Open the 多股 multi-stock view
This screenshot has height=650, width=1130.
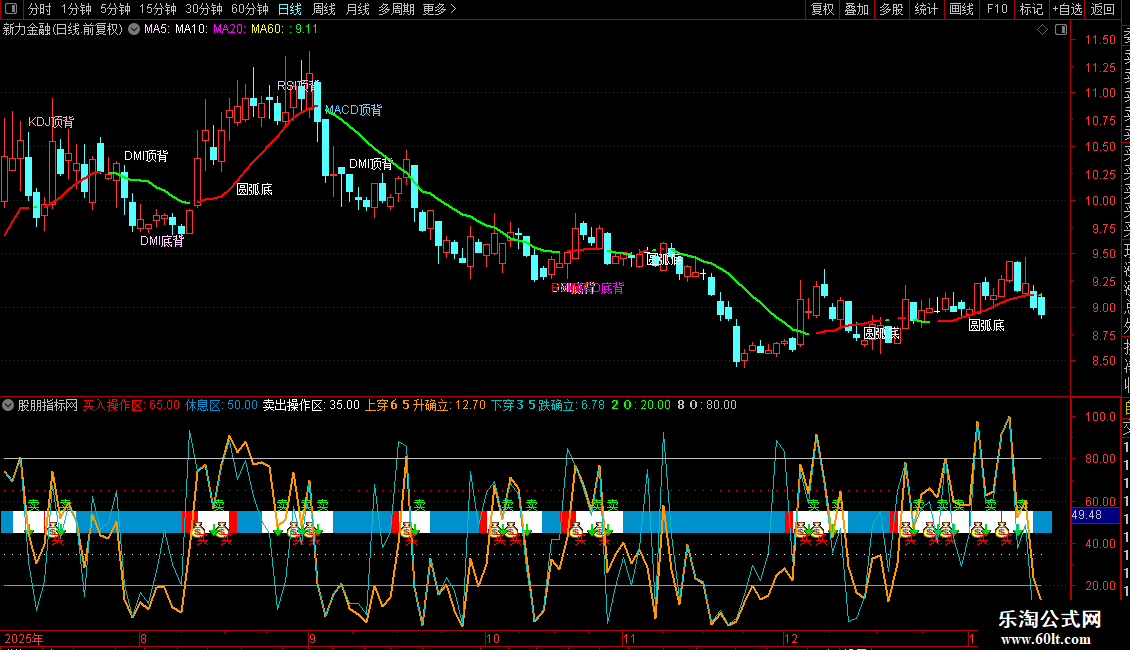891,9
